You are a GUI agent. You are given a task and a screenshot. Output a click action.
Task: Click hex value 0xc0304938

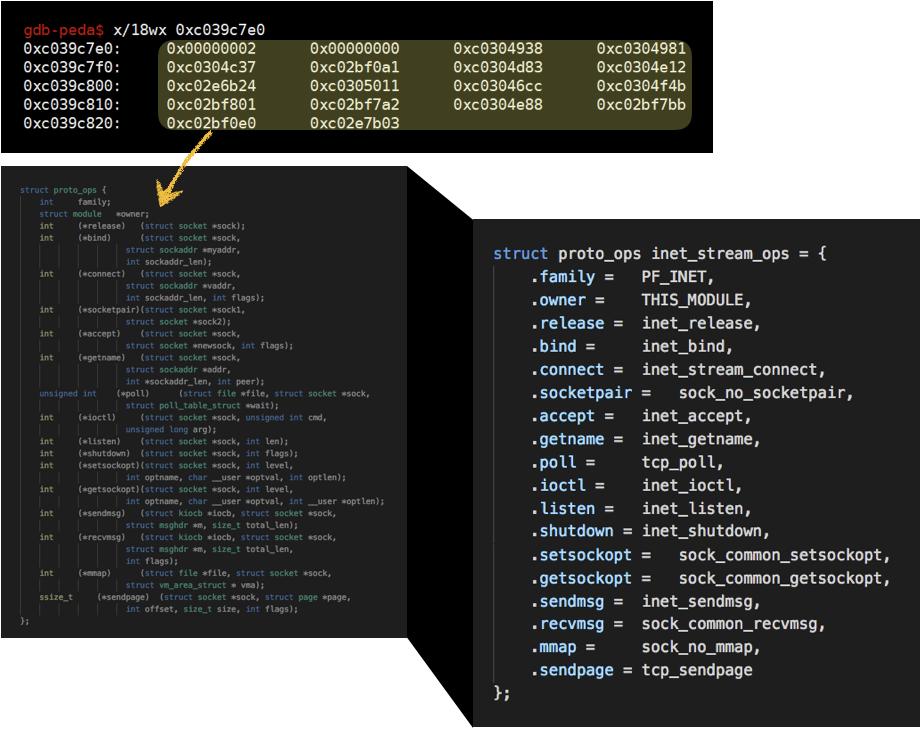click(x=498, y=48)
